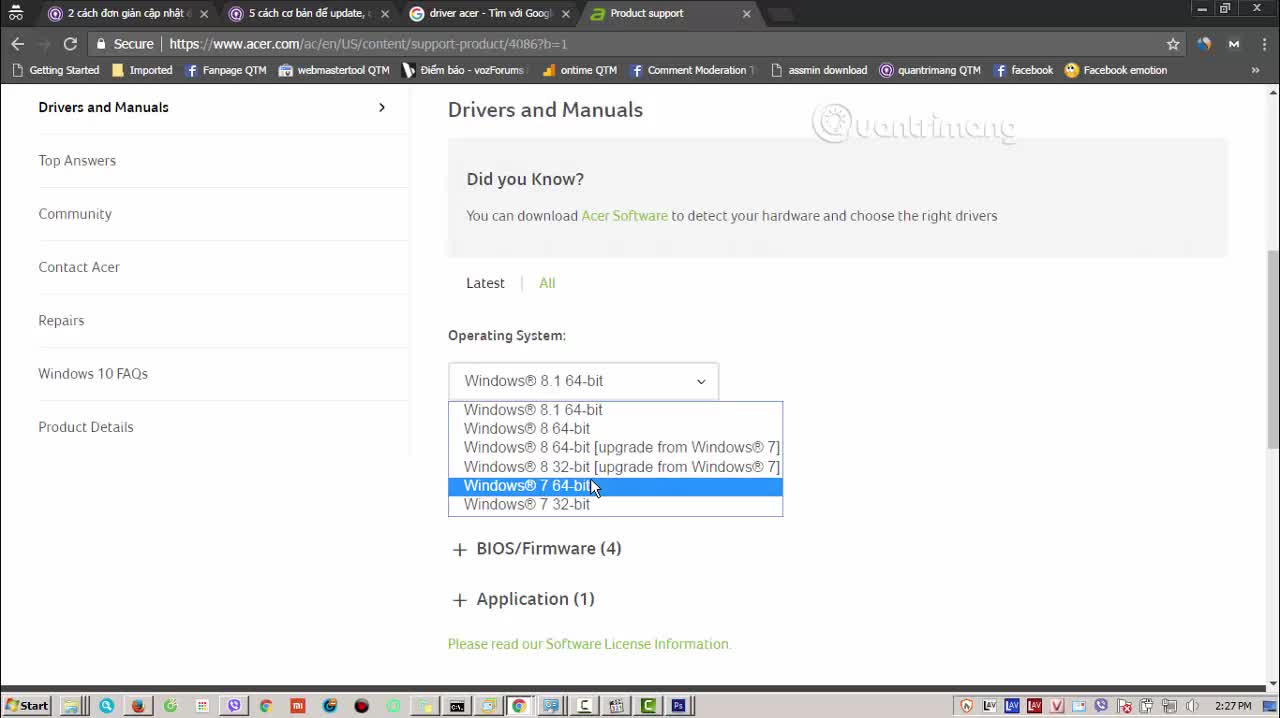Image resolution: width=1280 pixels, height=718 pixels.
Task: Open the quantrimang QTM bookmark
Action: pos(930,70)
